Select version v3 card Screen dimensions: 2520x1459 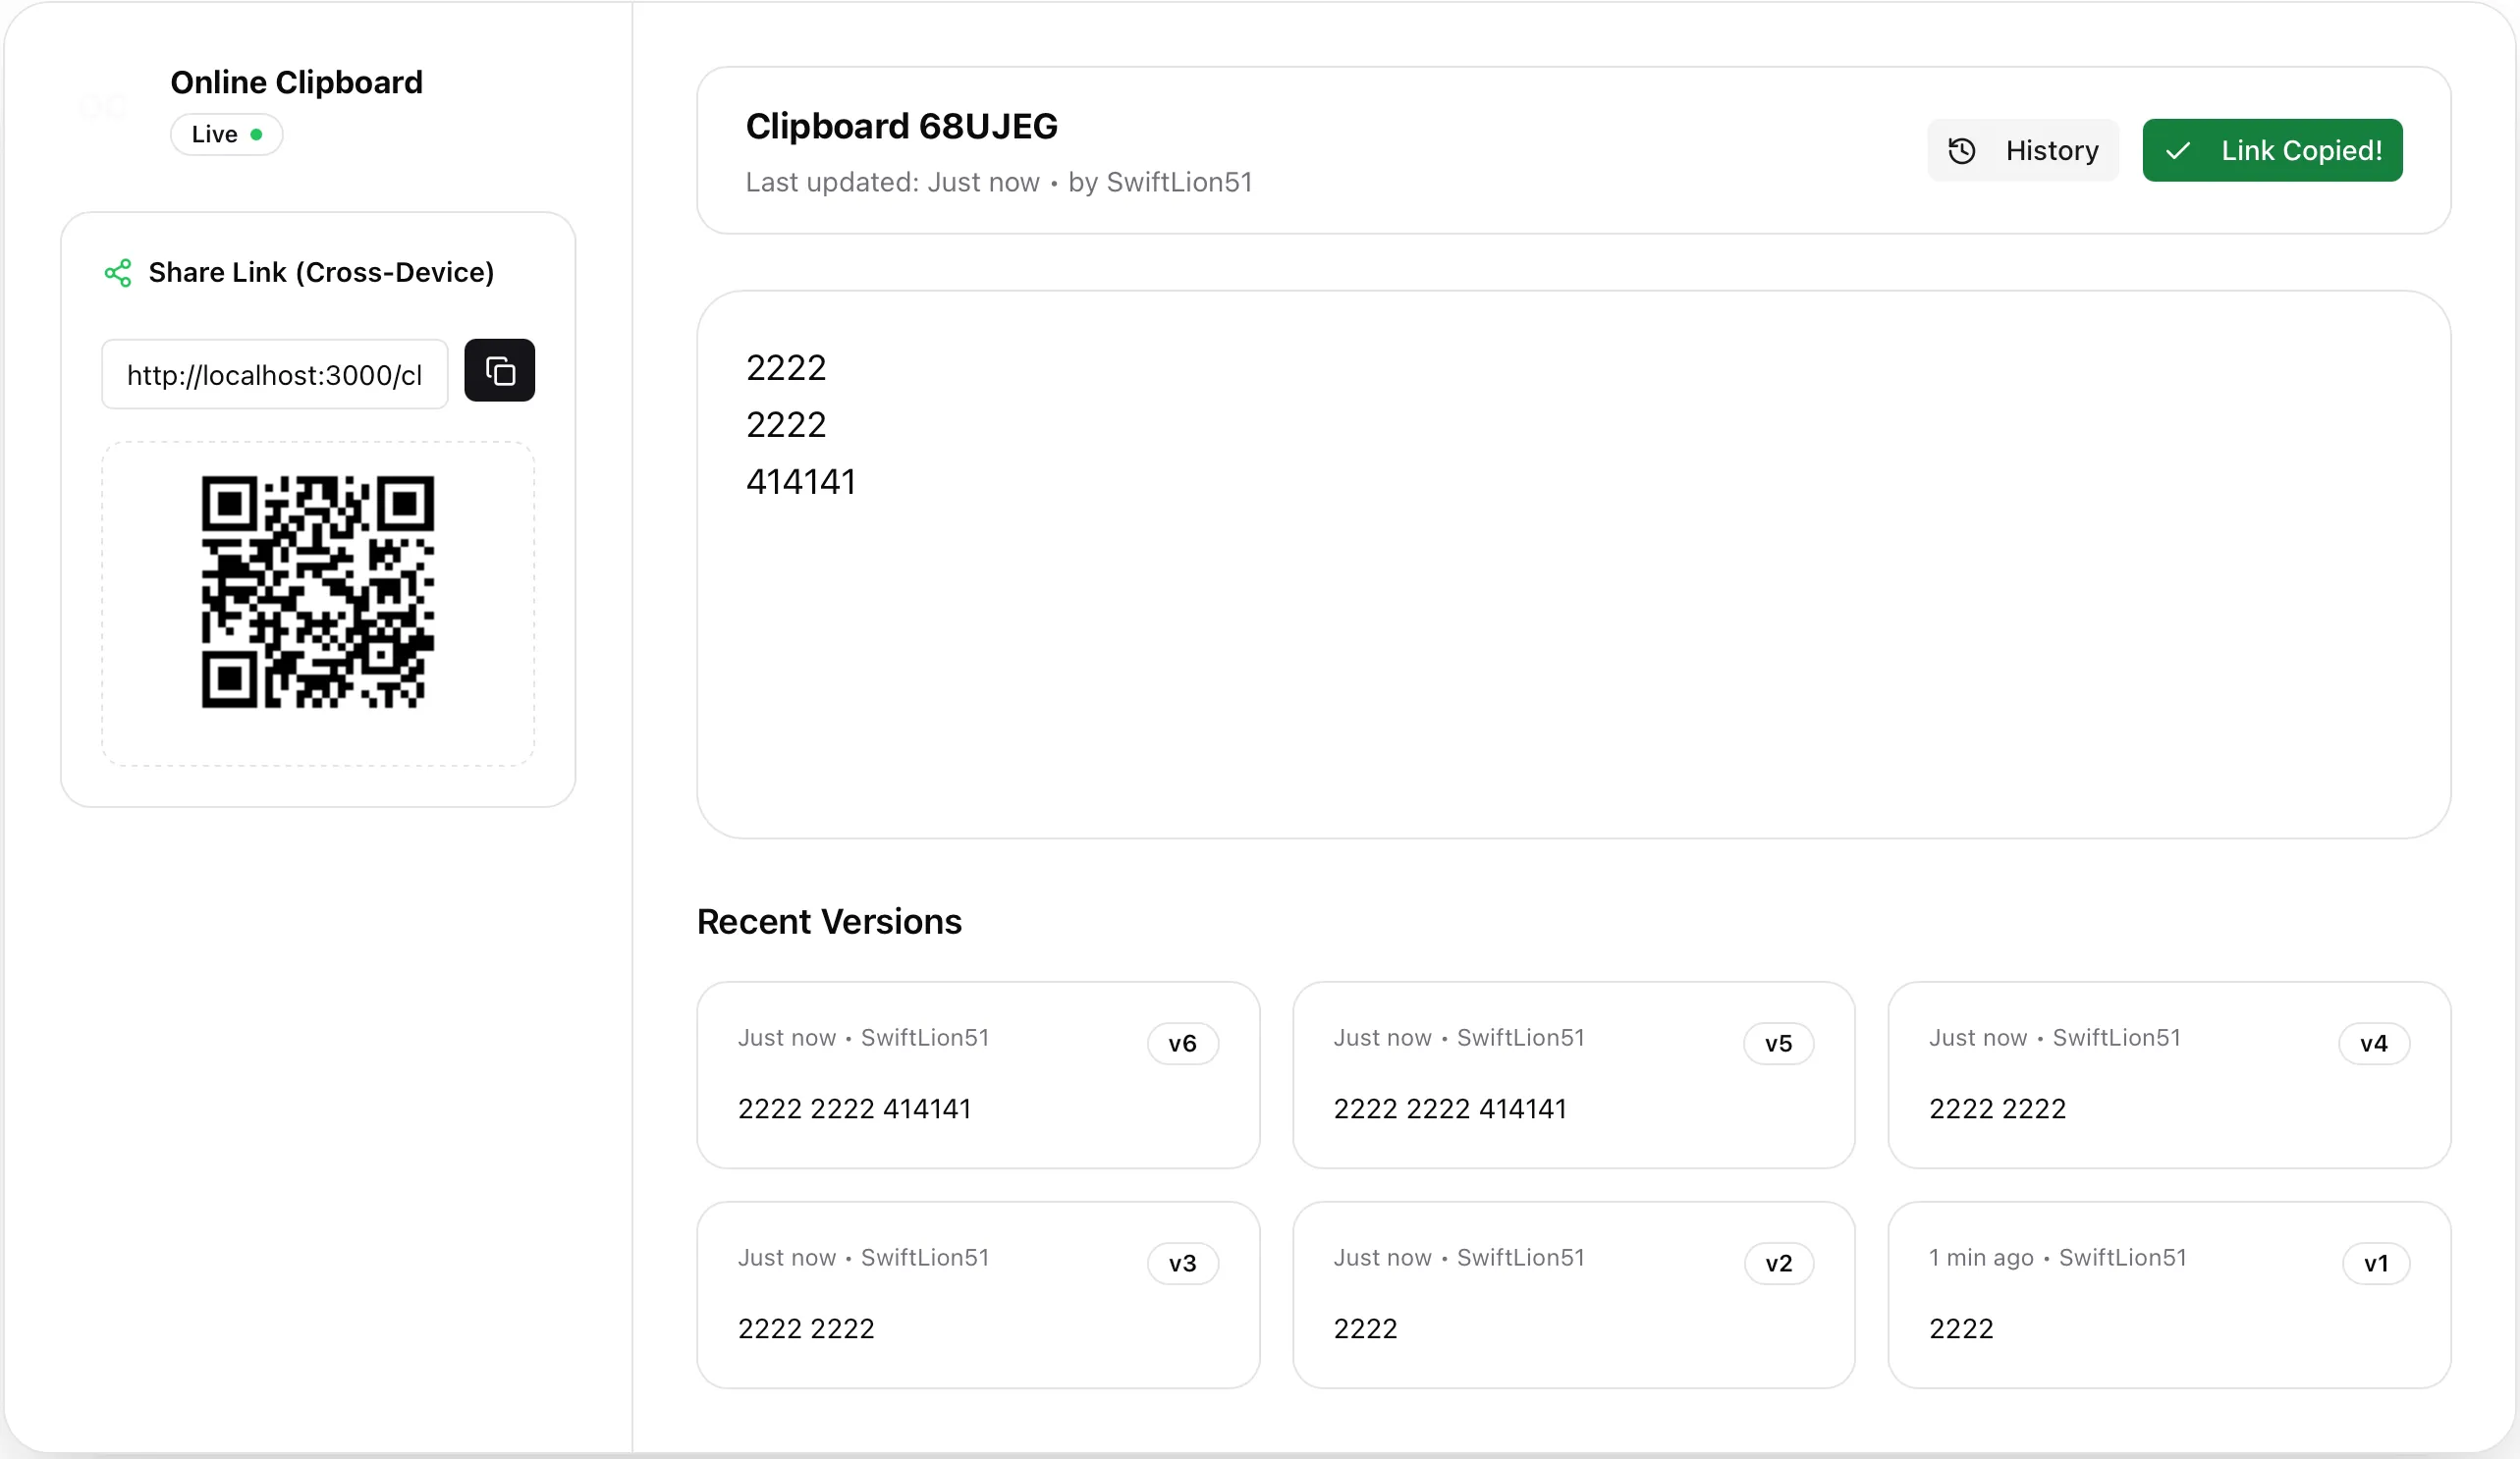pos(977,1295)
